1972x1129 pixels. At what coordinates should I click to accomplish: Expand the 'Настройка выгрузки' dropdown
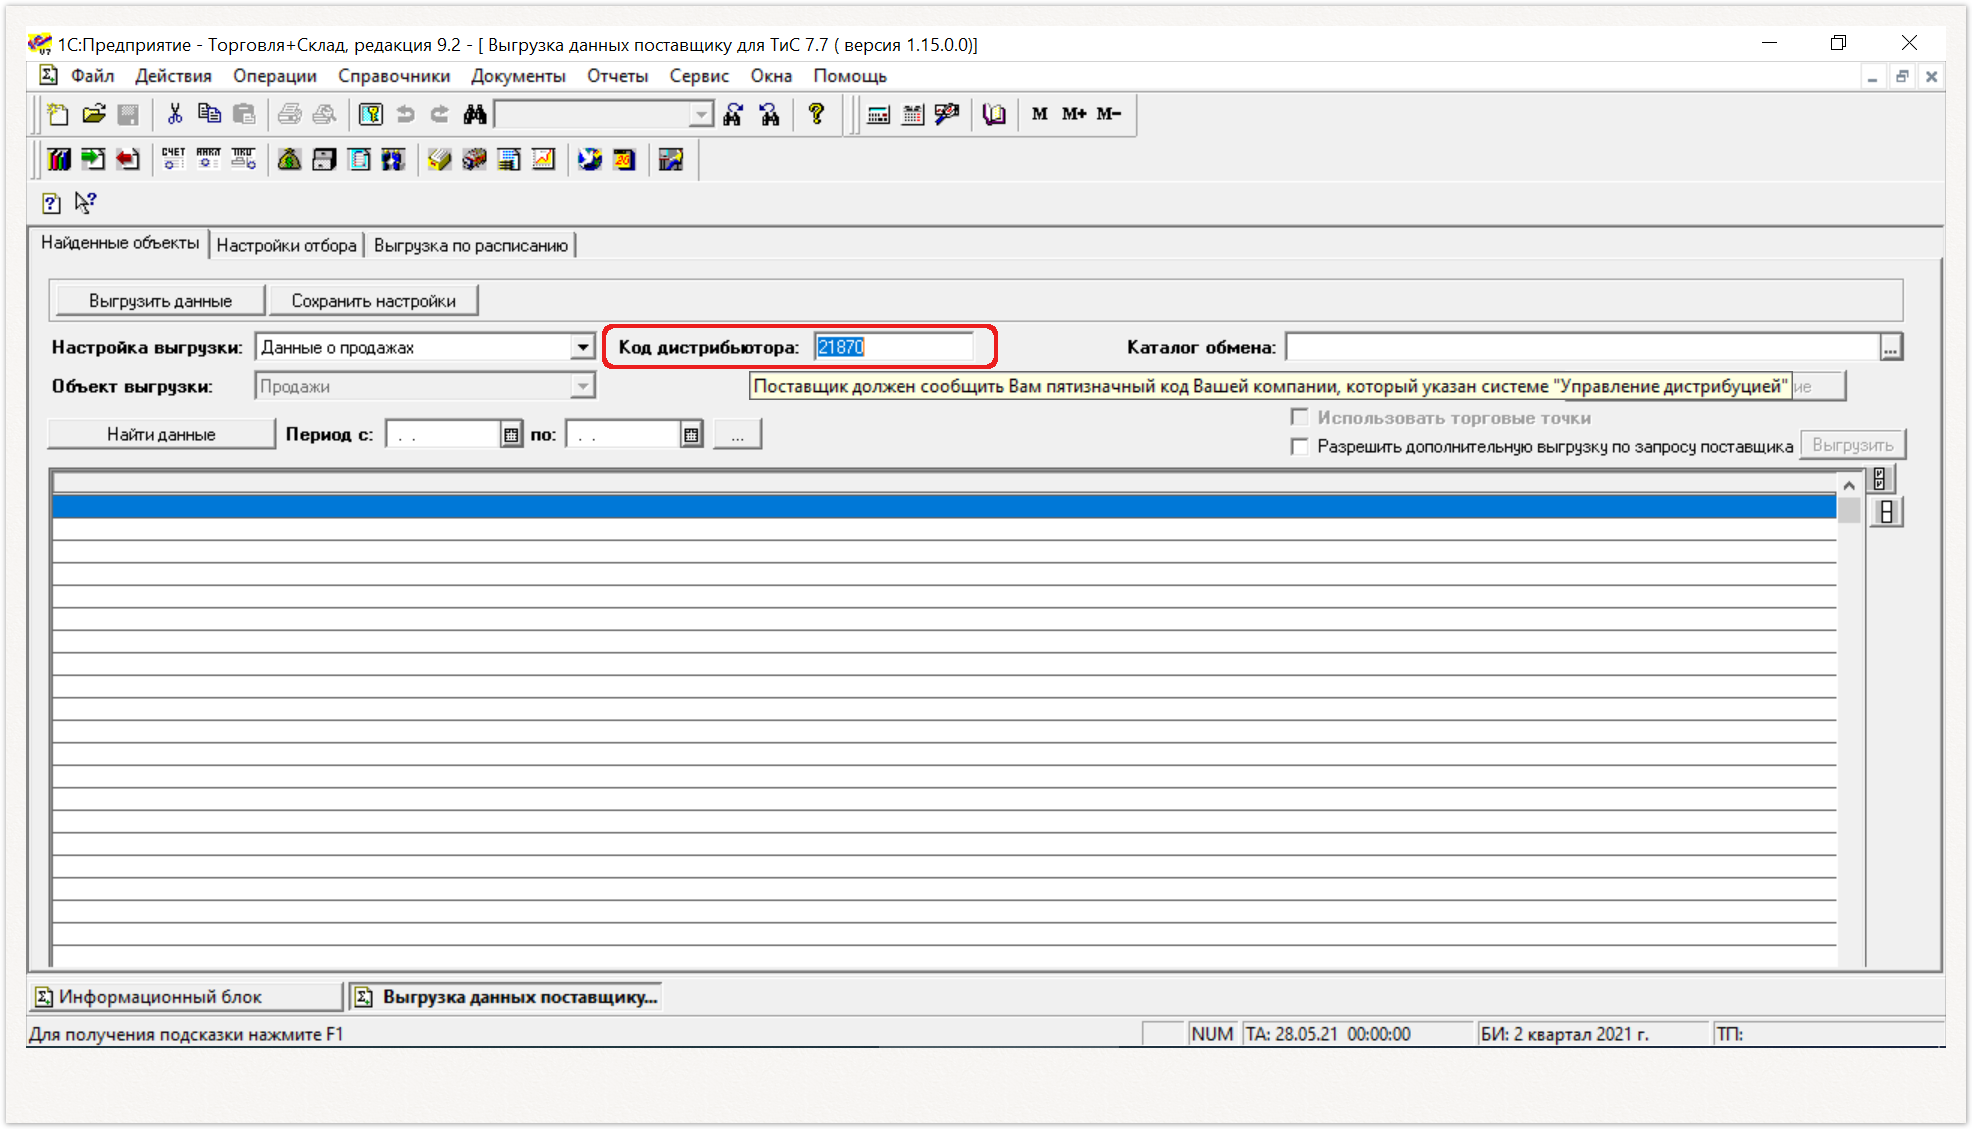tap(583, 347)
